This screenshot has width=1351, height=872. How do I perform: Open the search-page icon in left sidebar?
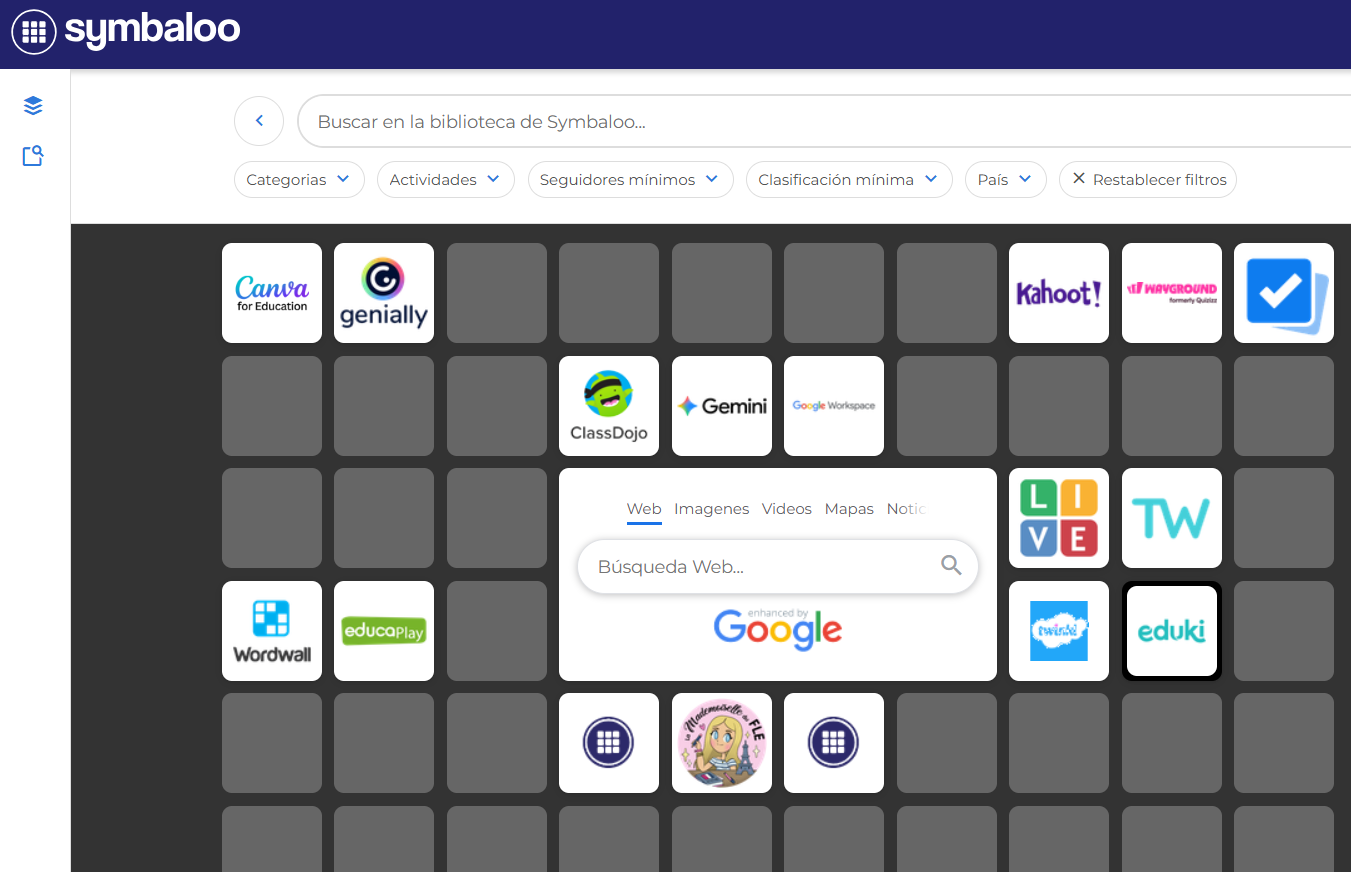33,156
